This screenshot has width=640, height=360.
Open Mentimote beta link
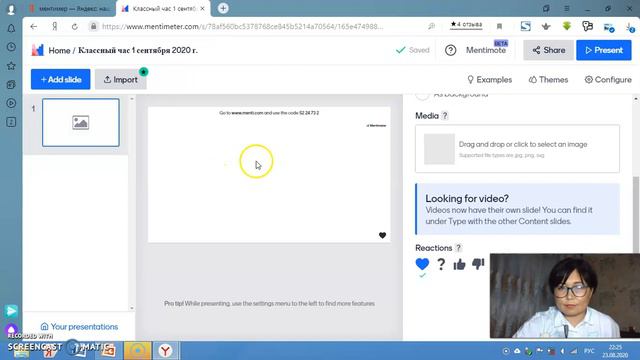tap(486, 50)
